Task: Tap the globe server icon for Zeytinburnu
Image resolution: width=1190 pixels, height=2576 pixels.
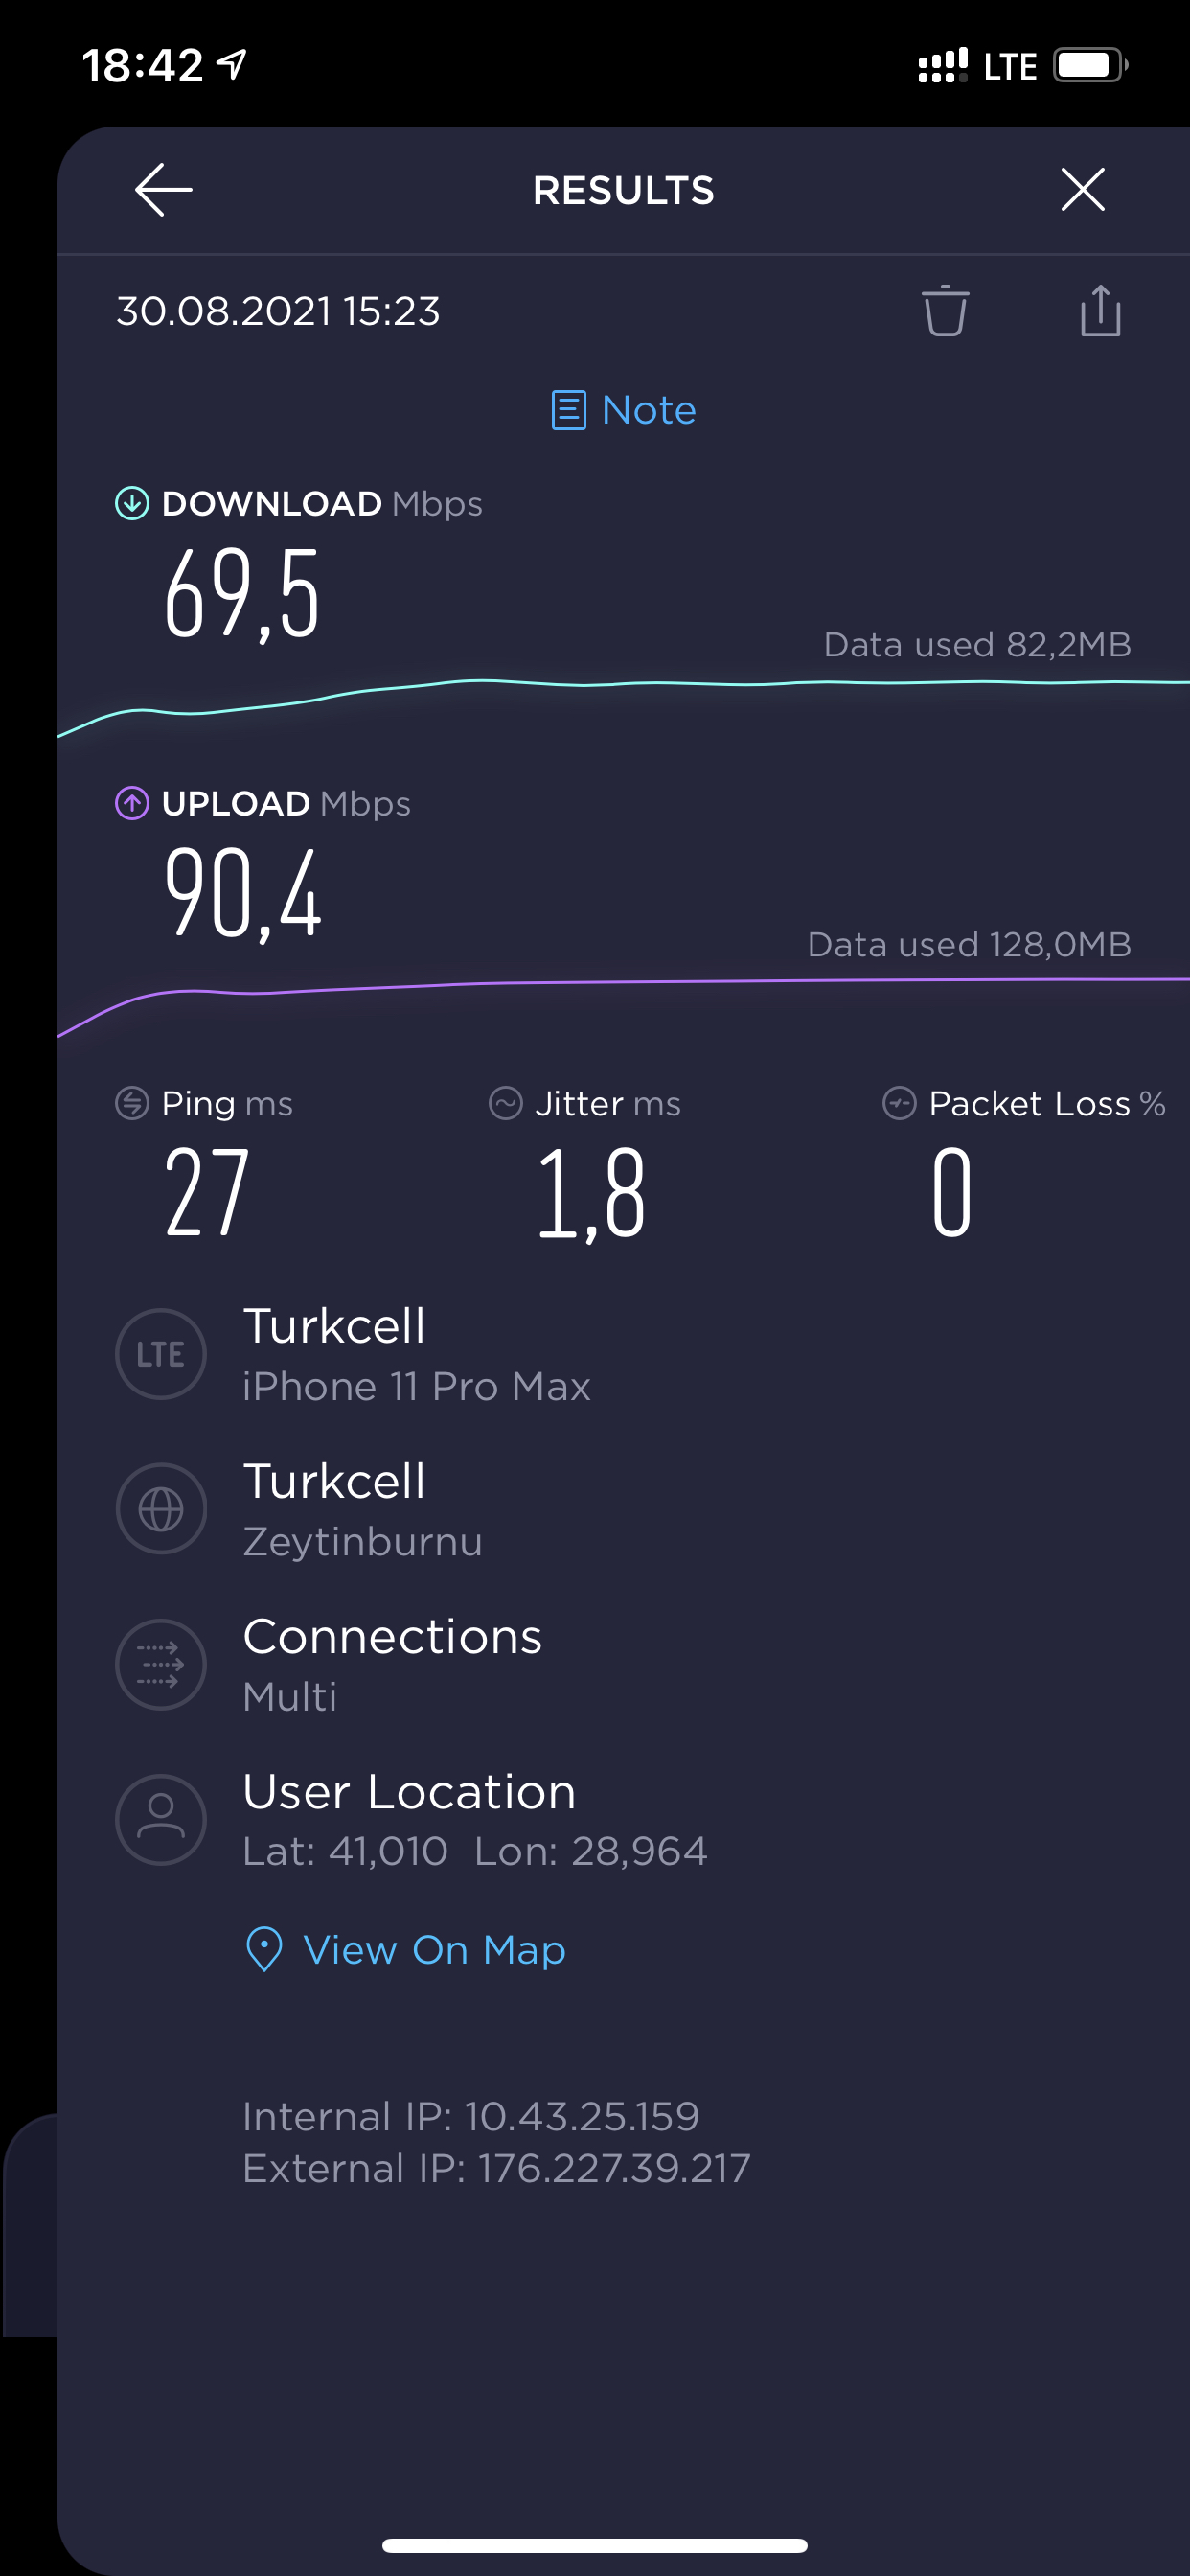Action: 161,1509
